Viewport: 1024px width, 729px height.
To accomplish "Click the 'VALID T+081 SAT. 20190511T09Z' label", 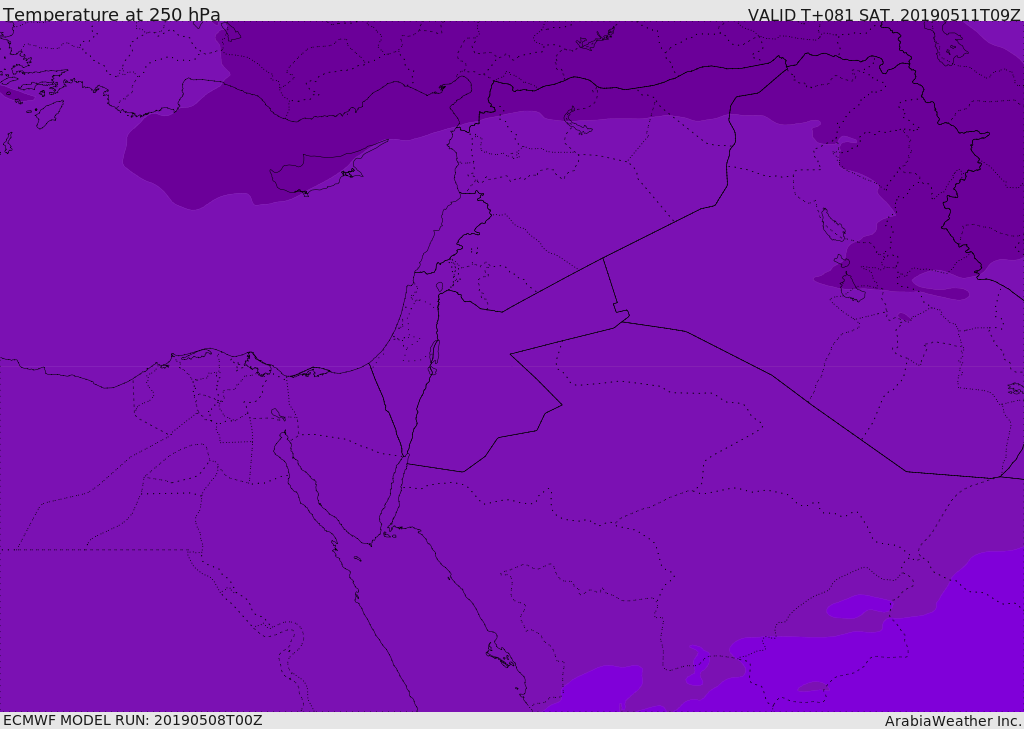I will click(884, 14).
